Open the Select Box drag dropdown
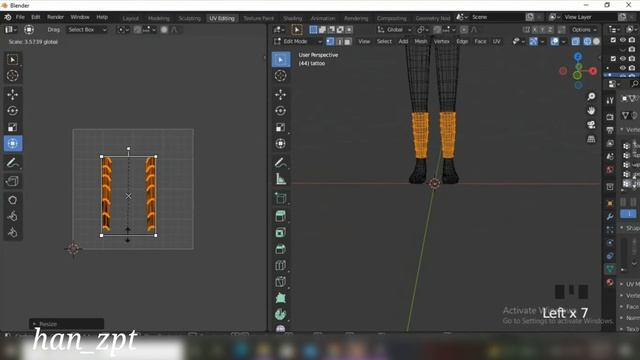 click(87, 30)
